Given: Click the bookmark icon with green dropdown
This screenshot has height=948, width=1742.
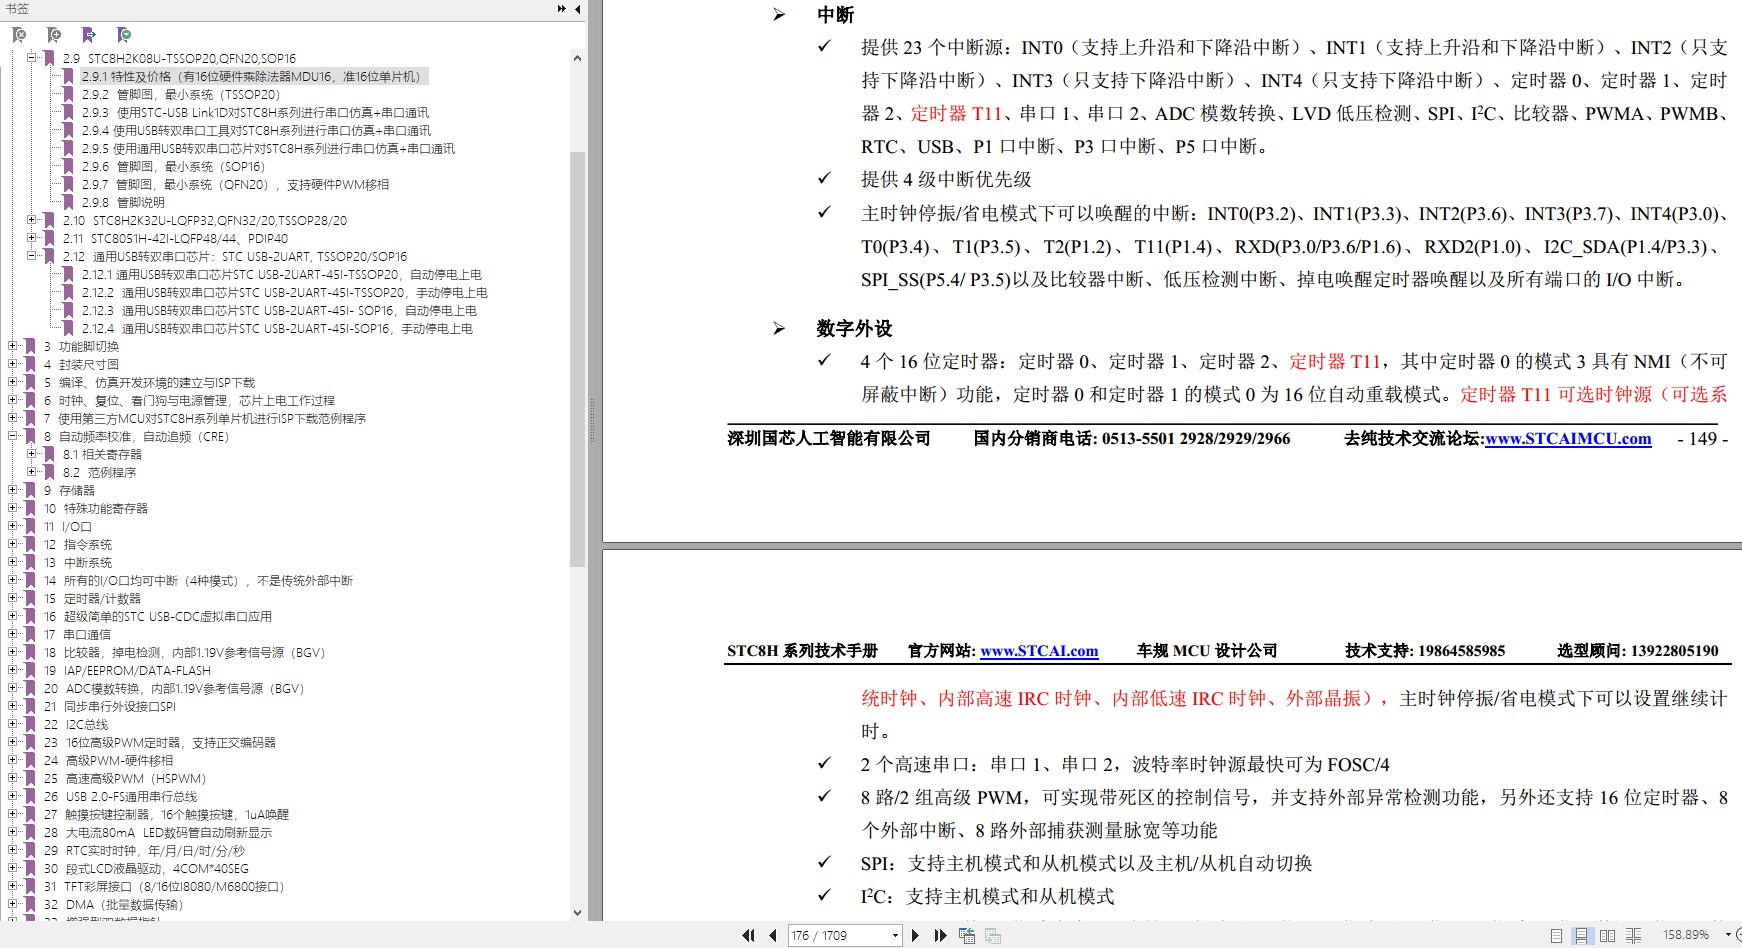Looking at the screenshot, I should click(x=124, y=35).
